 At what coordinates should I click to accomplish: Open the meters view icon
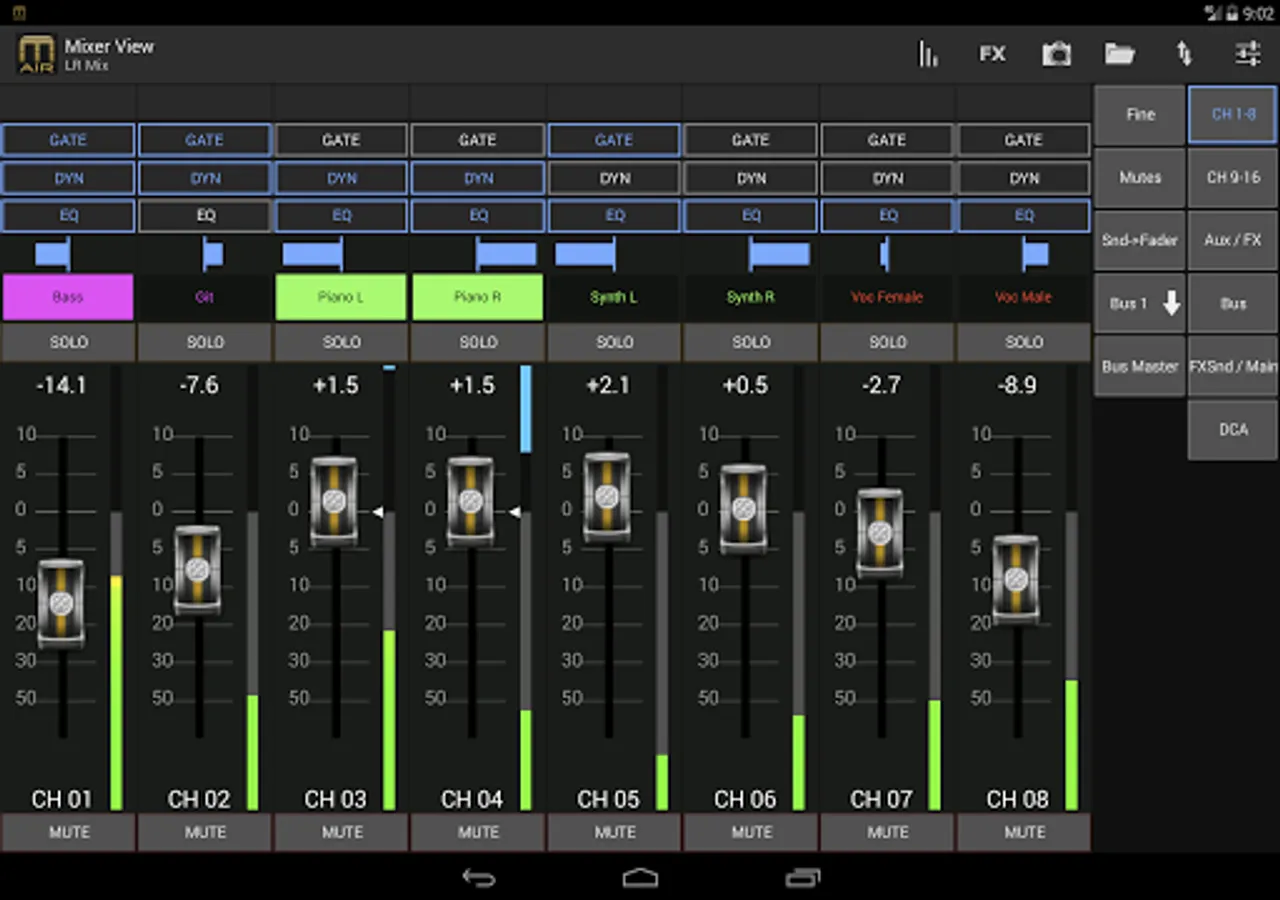(928, 54)
